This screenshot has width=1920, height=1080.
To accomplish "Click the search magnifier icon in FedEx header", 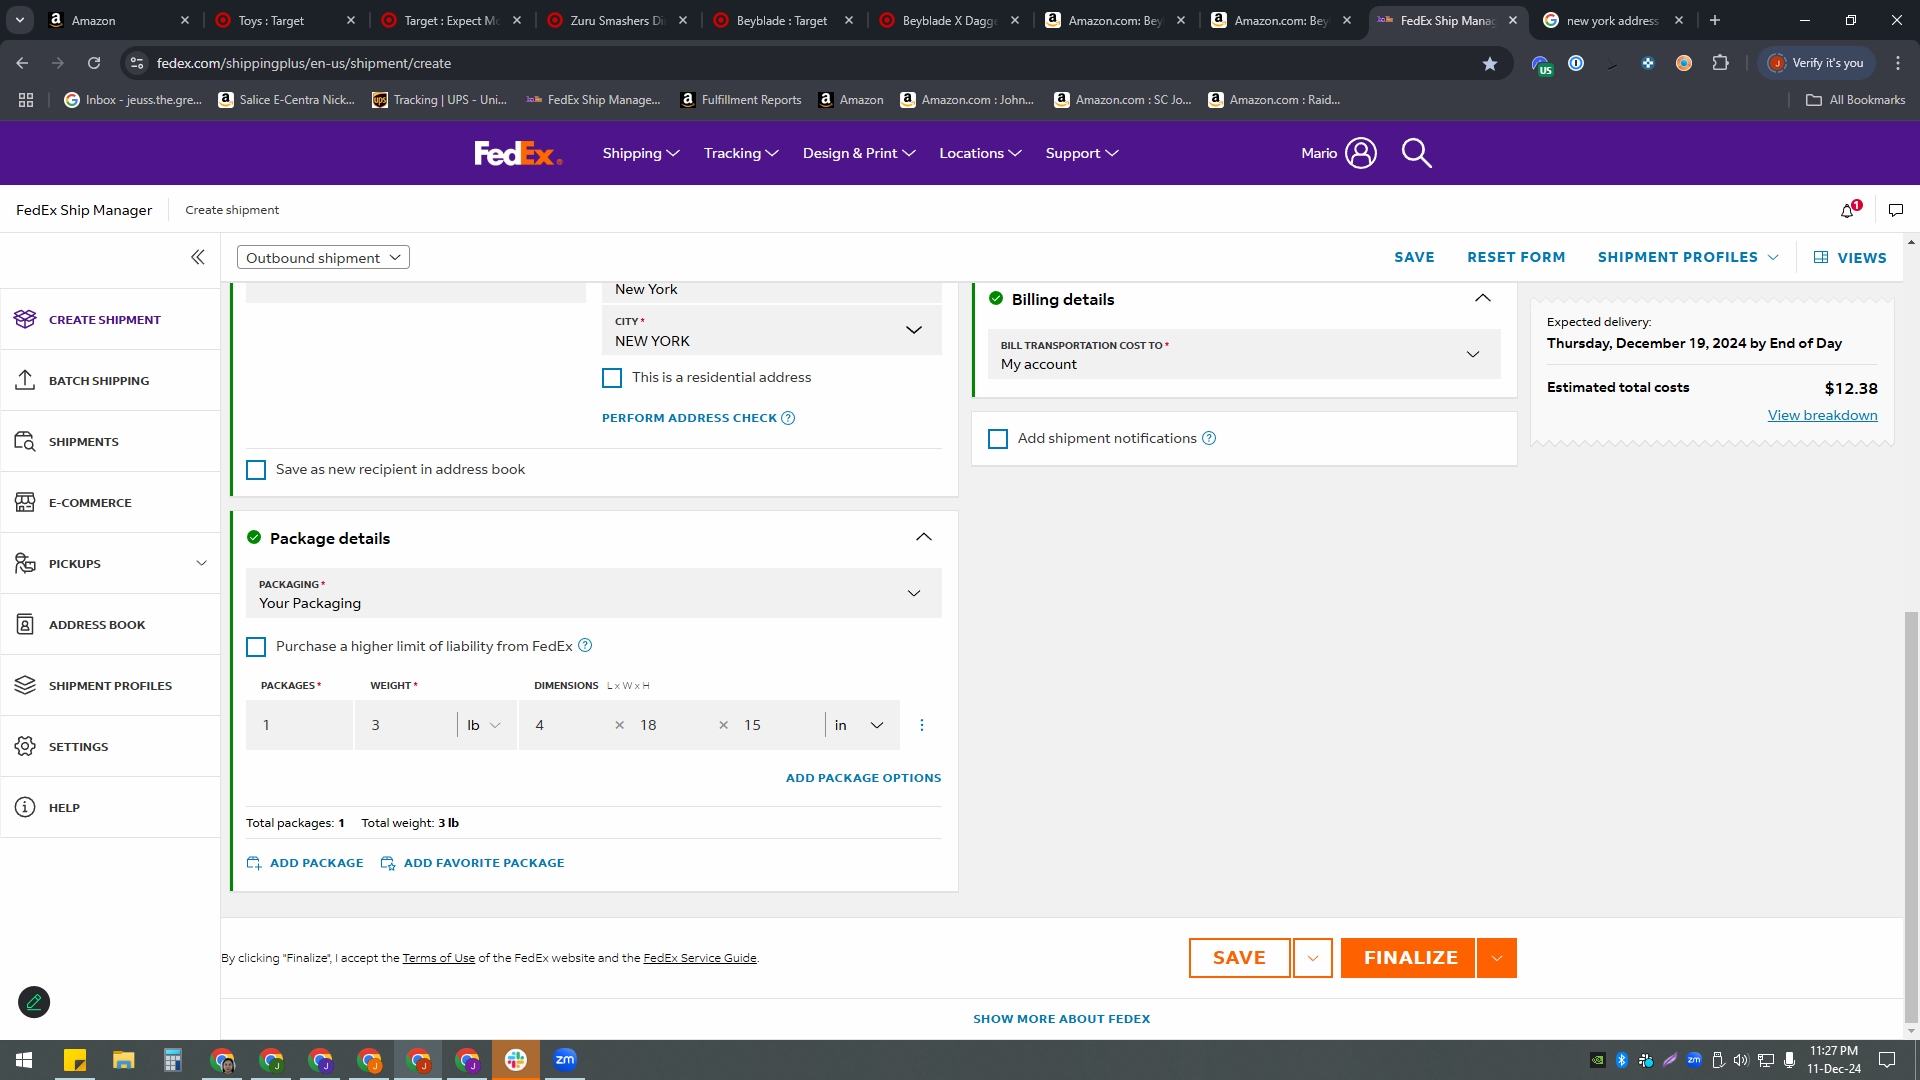I will [1416, 153].
